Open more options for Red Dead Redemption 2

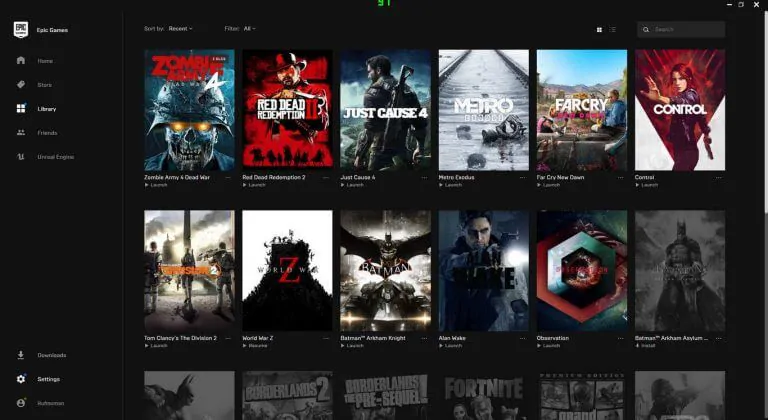click(326, 177)
